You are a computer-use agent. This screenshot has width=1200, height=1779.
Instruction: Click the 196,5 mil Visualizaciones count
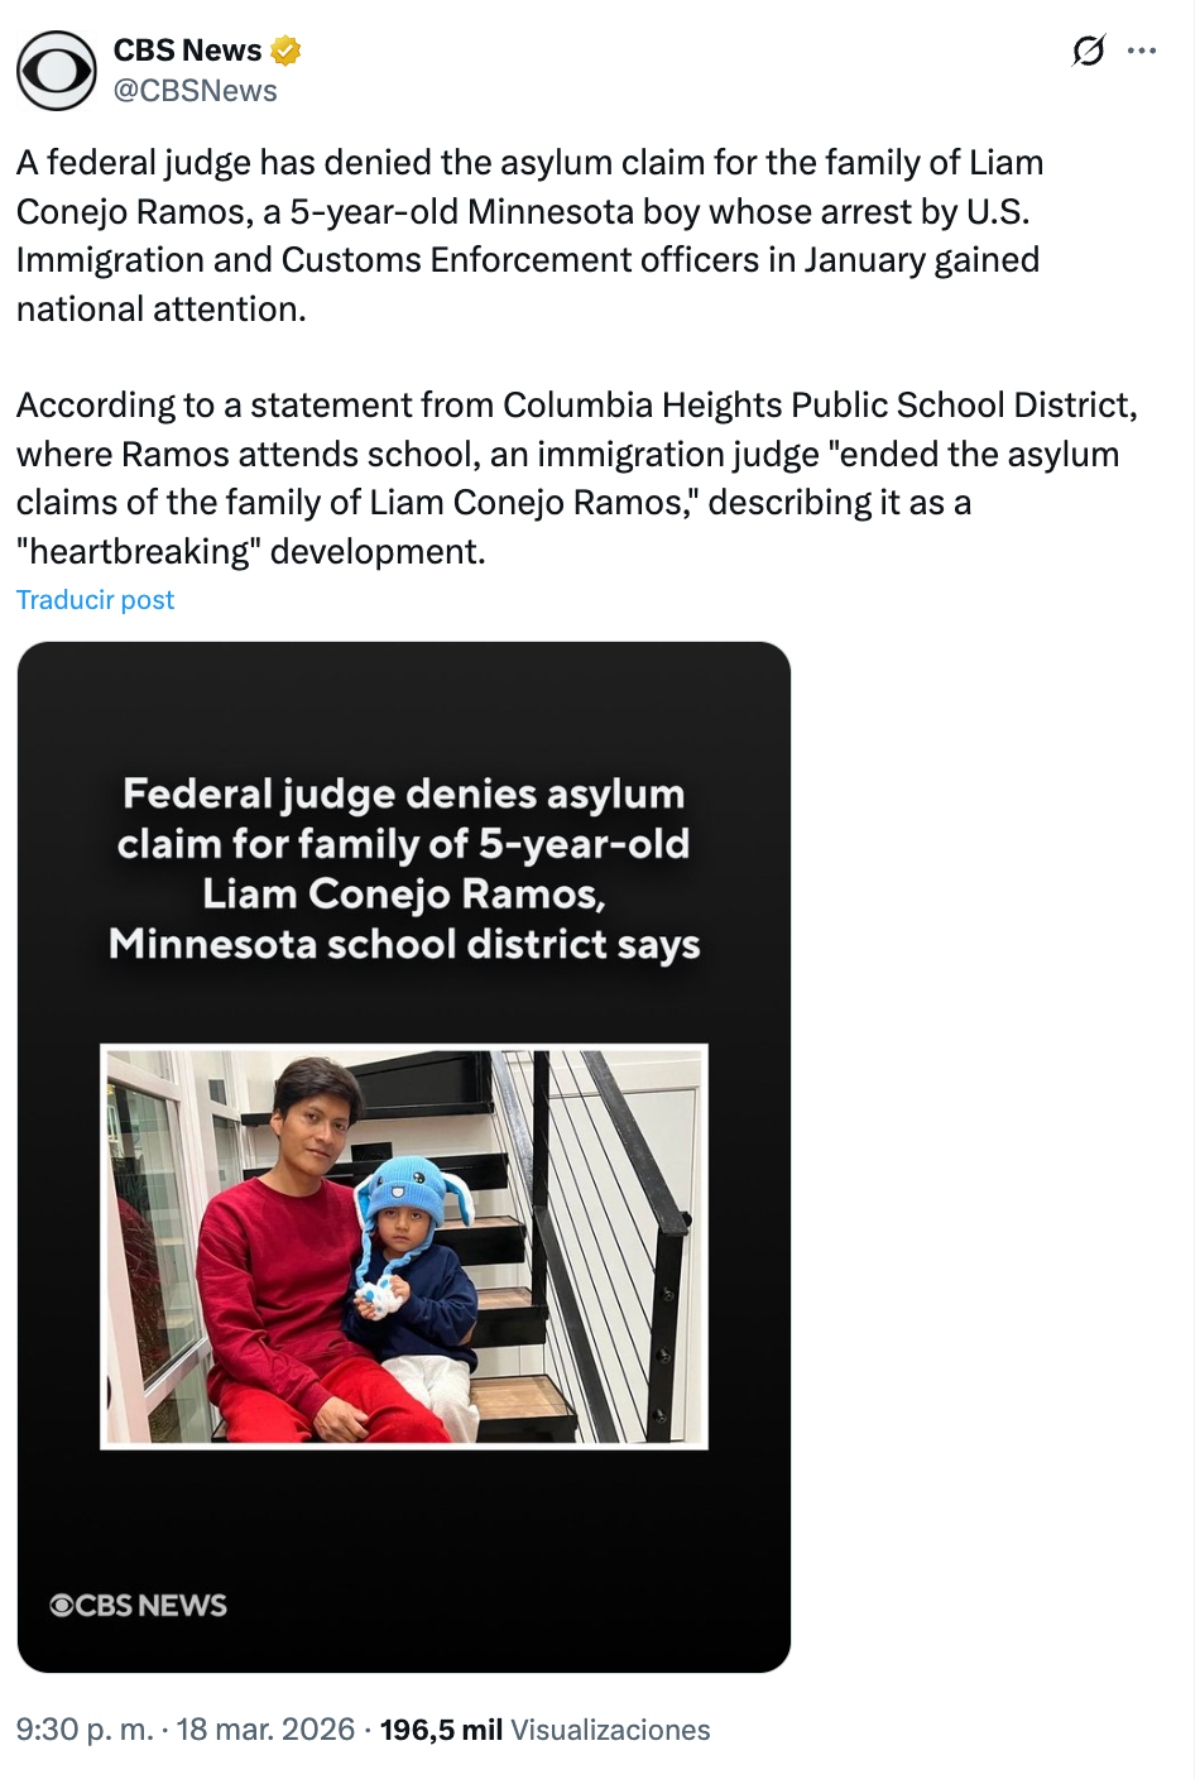545,1729
